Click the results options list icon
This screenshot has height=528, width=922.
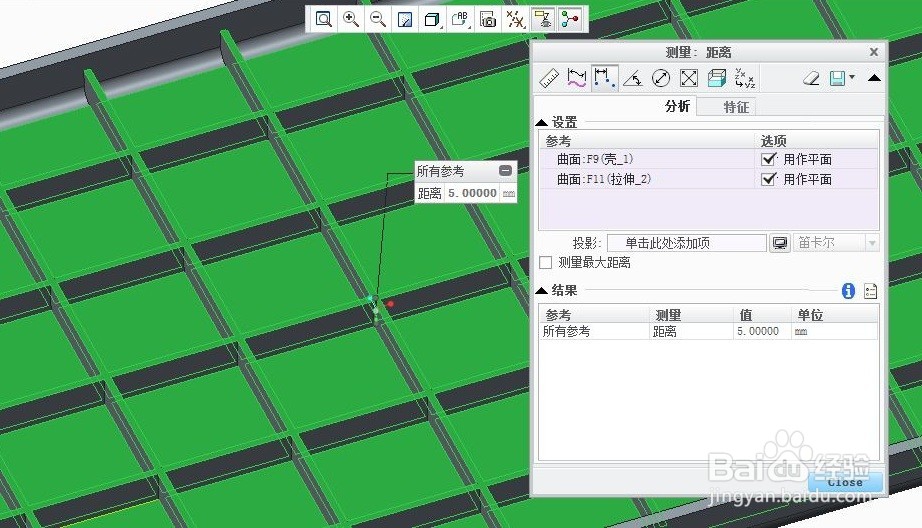871,291
